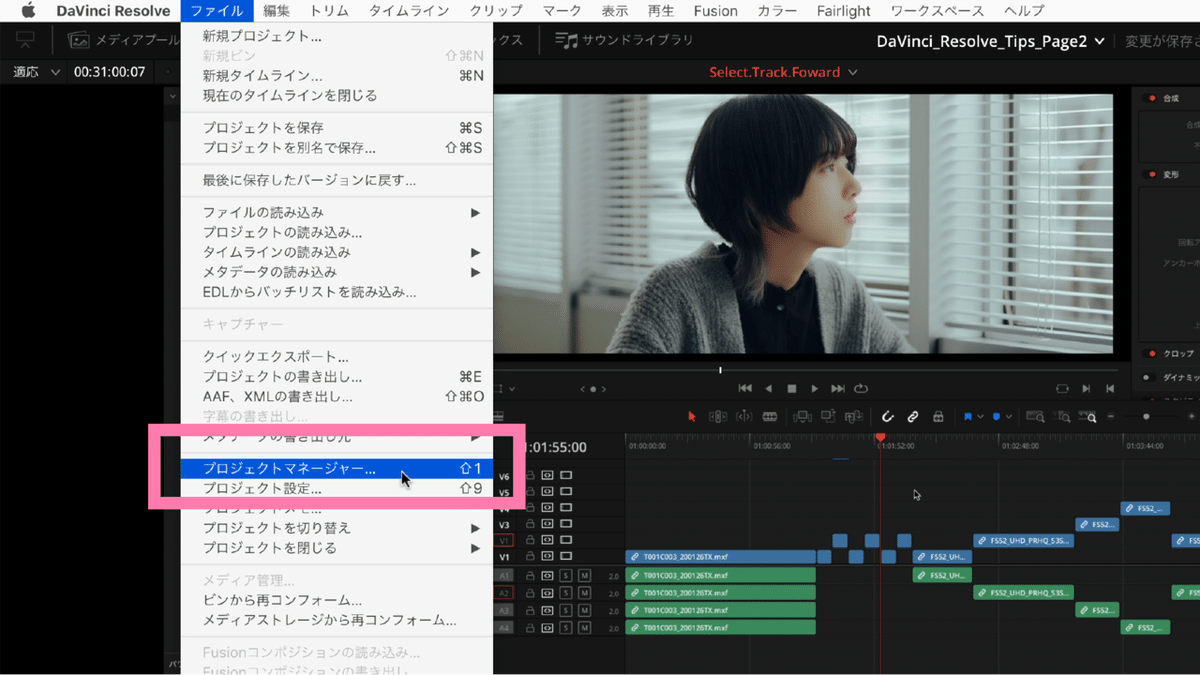Open the marker color dropdown arrow
1200x675 pixels.
coord(1009,416)
